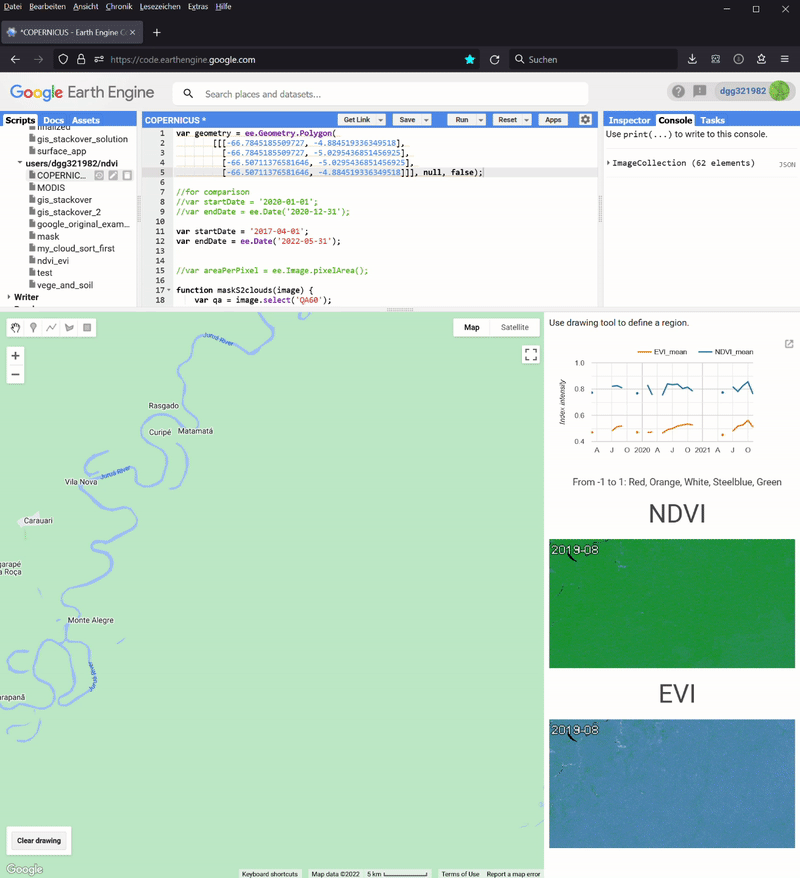
Task: Pop out the chart in new tab
Action: [789, 344]
